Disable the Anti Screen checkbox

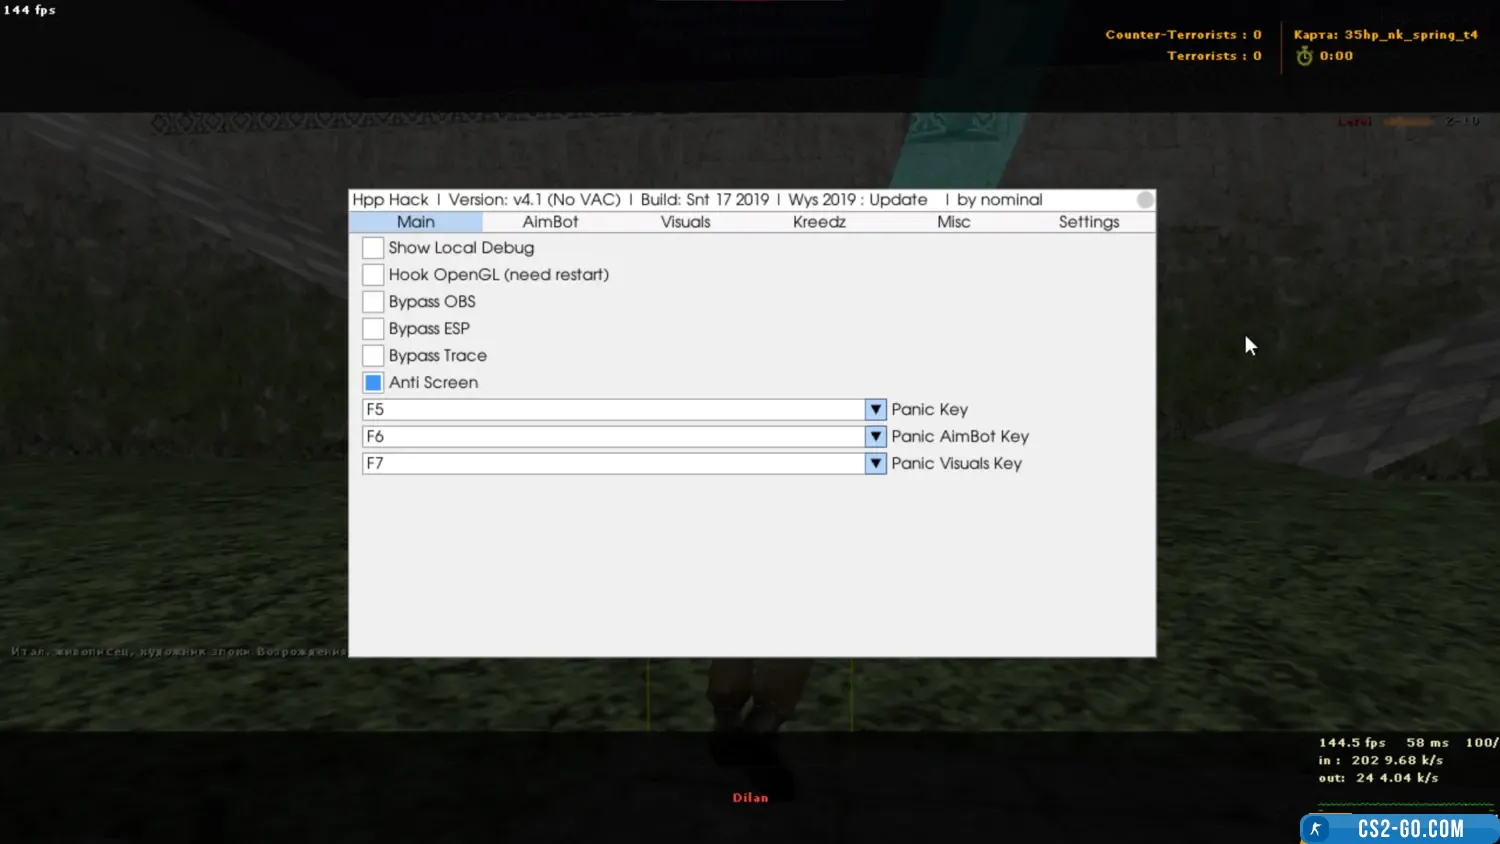373,383
